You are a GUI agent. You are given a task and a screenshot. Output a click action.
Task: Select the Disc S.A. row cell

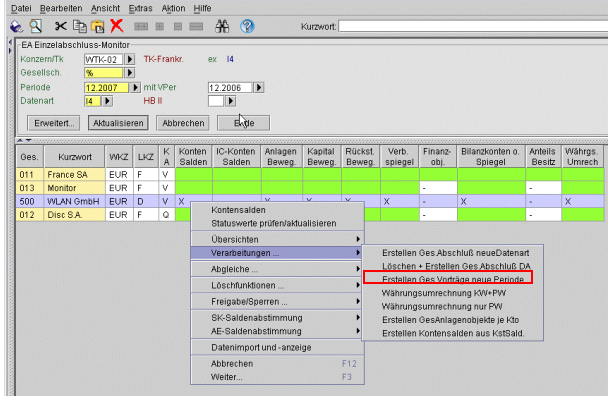coord(75,215)
